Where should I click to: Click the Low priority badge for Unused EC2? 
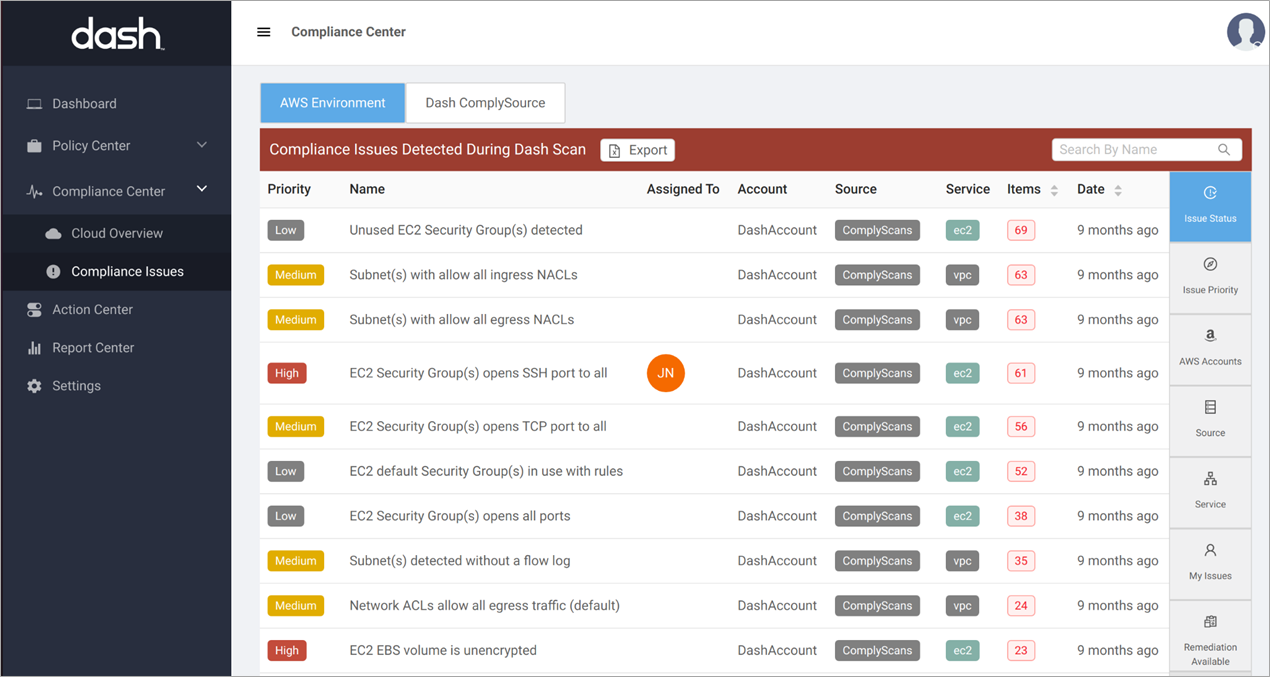[286, 230]
